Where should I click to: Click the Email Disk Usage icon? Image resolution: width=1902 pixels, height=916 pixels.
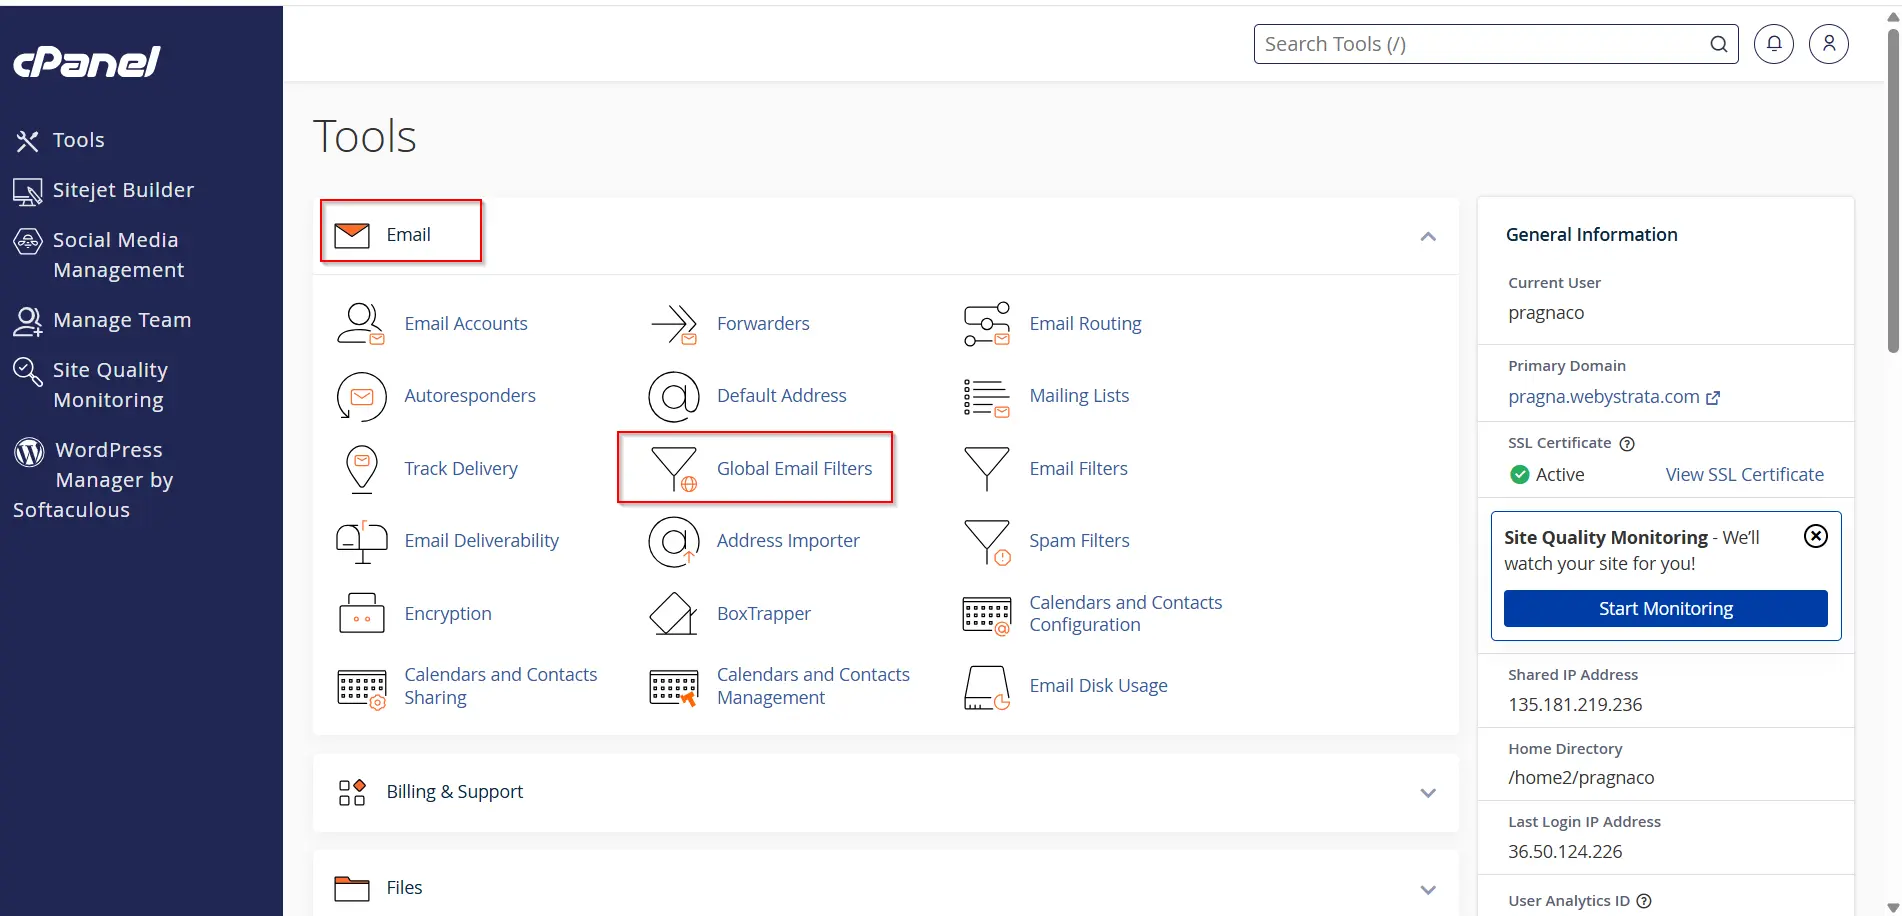[x=987, y=688]
